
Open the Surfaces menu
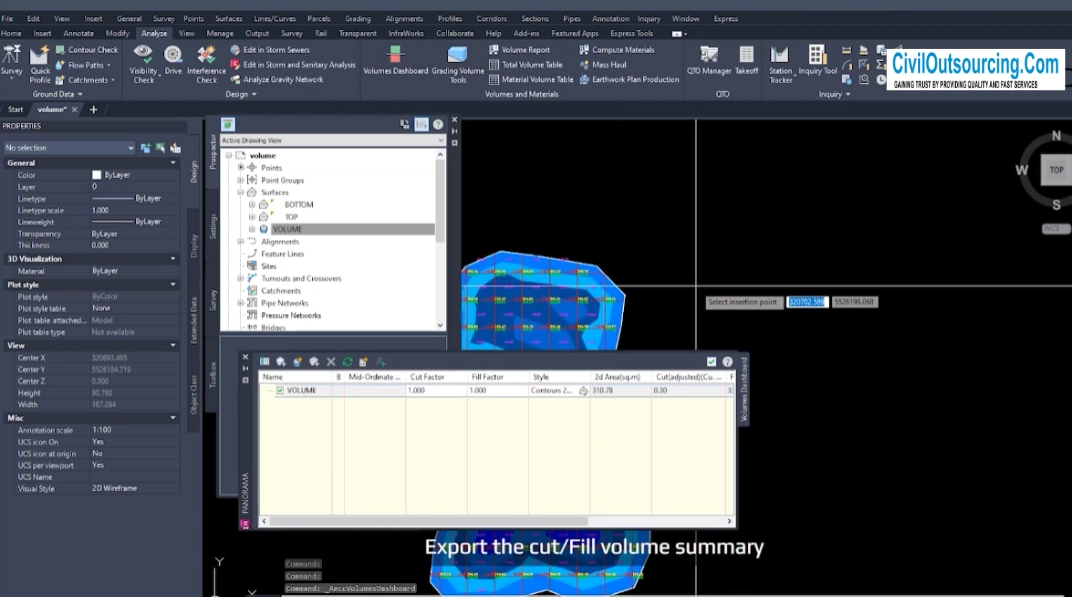228,18
